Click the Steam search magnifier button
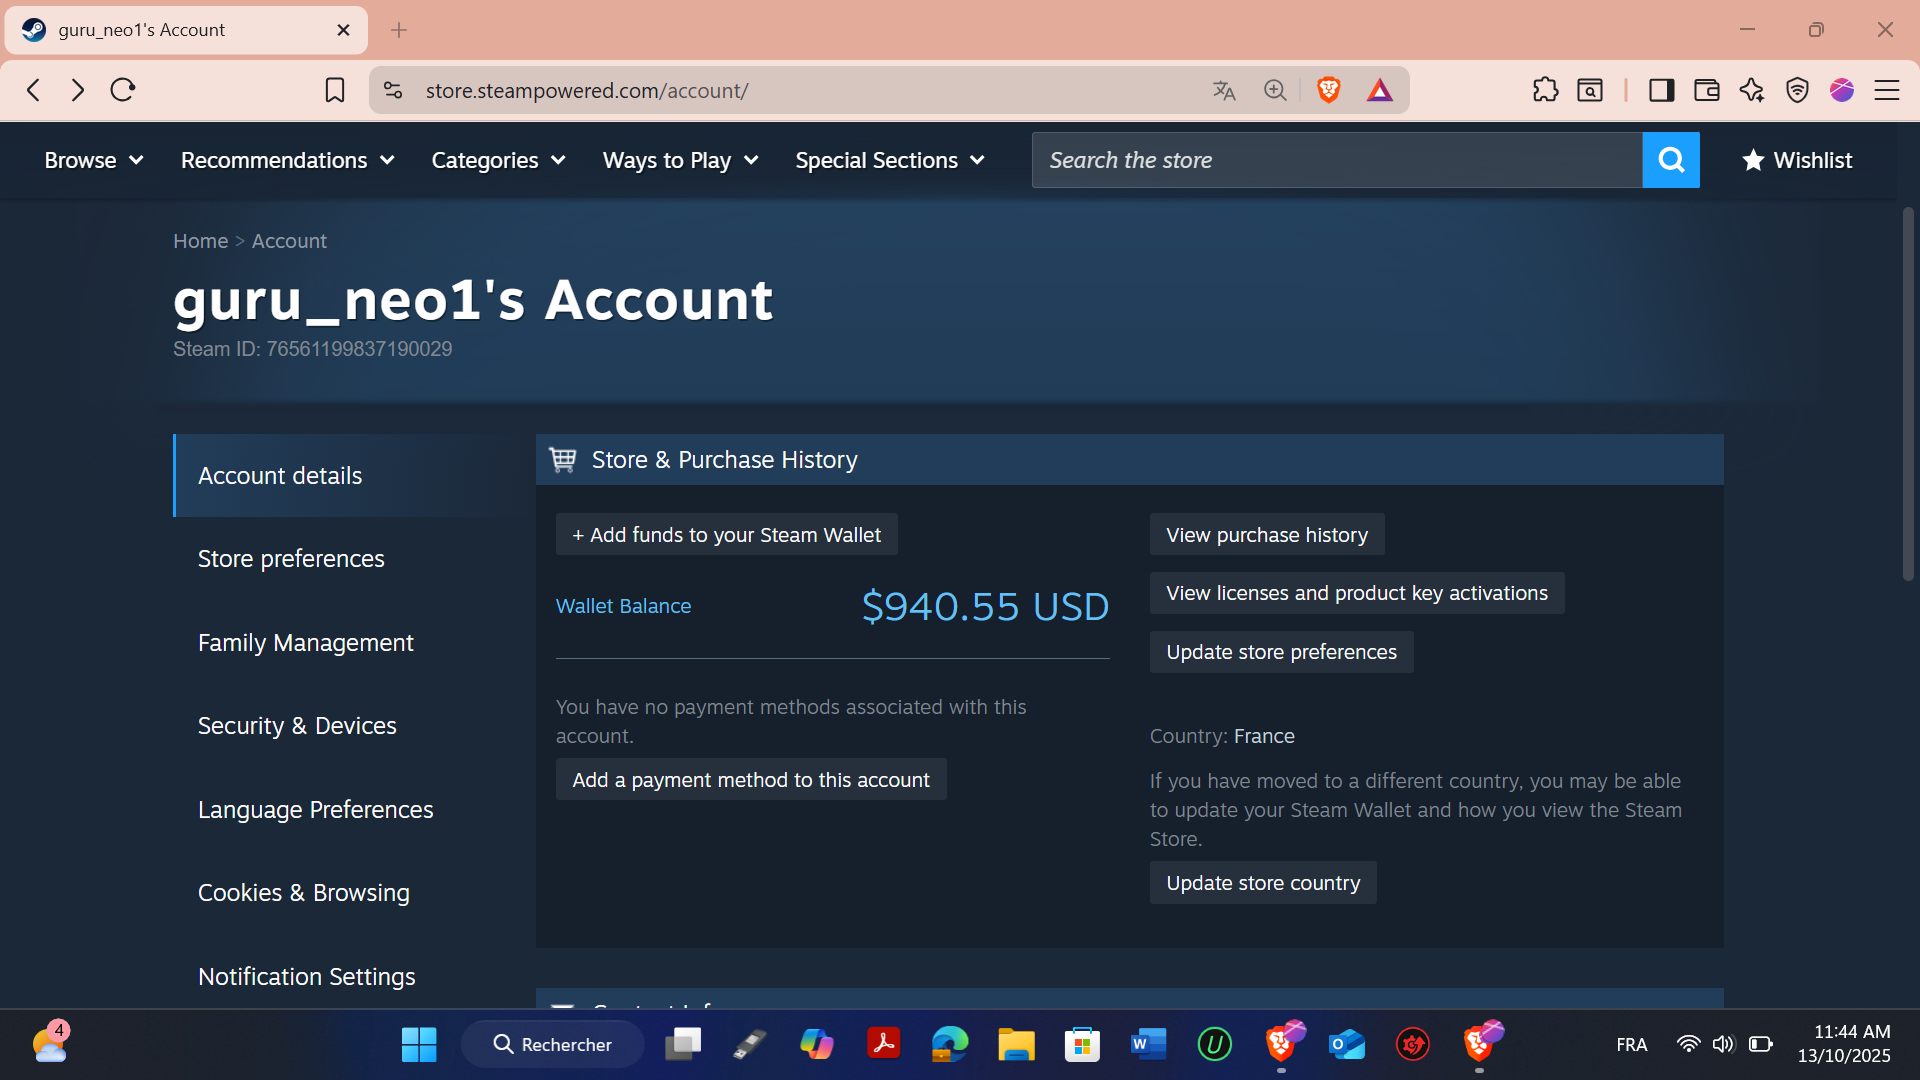 1670,160
